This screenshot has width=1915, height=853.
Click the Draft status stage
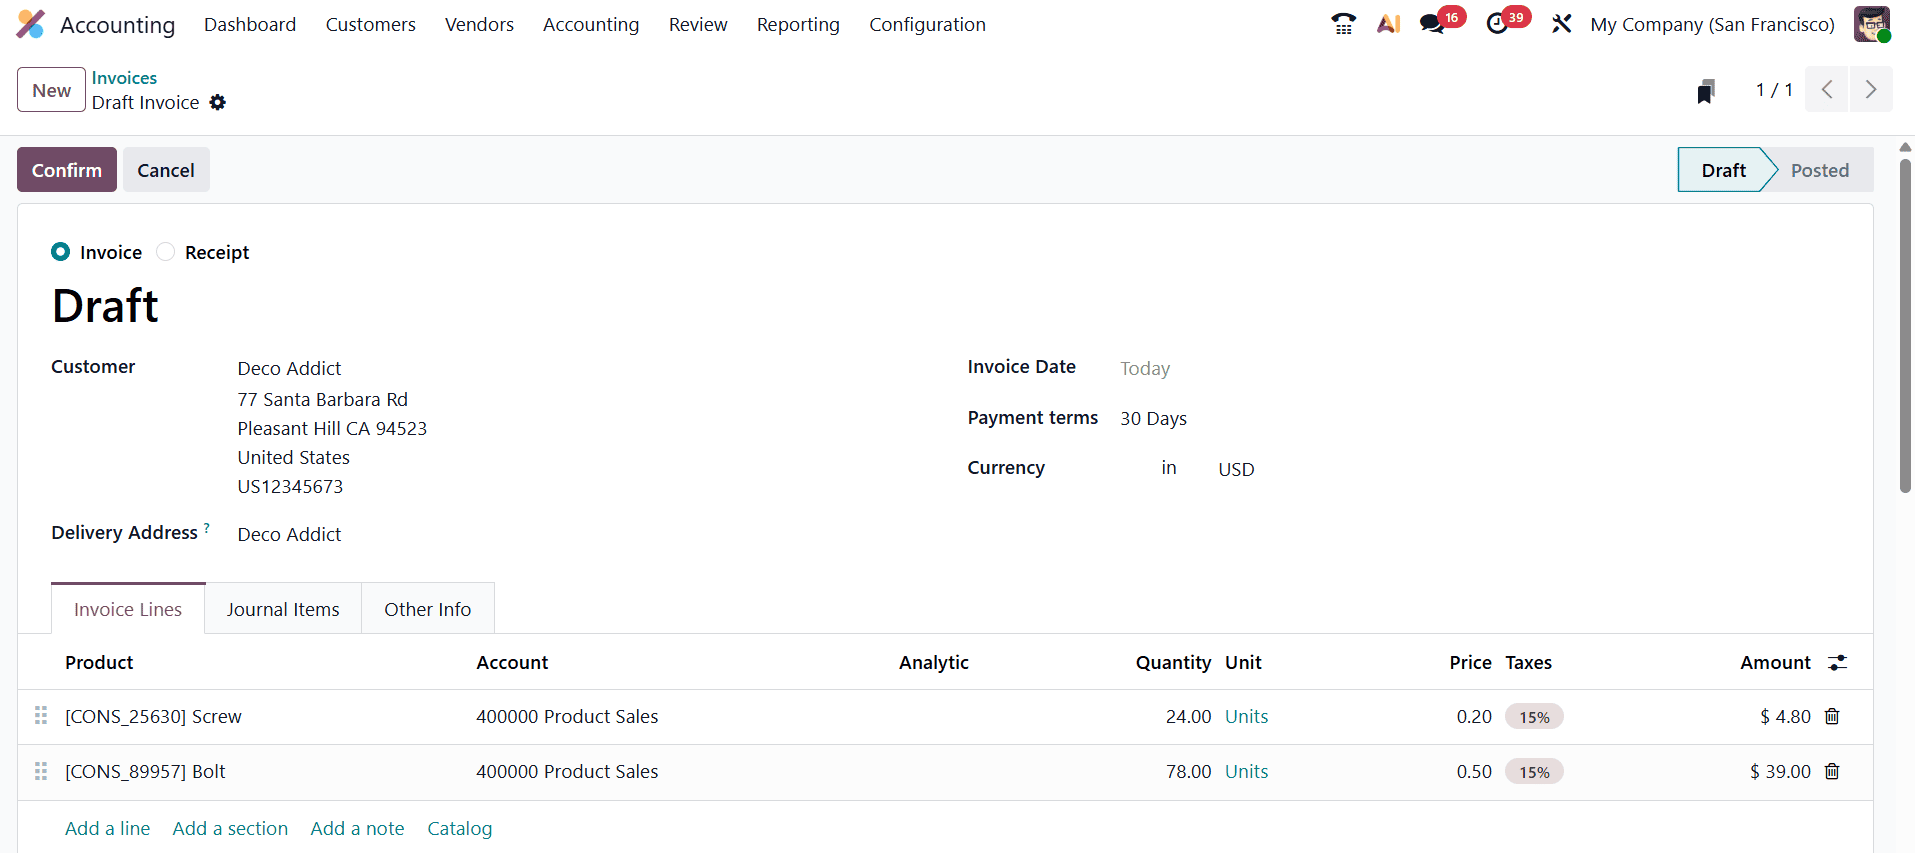[1723, 170]
